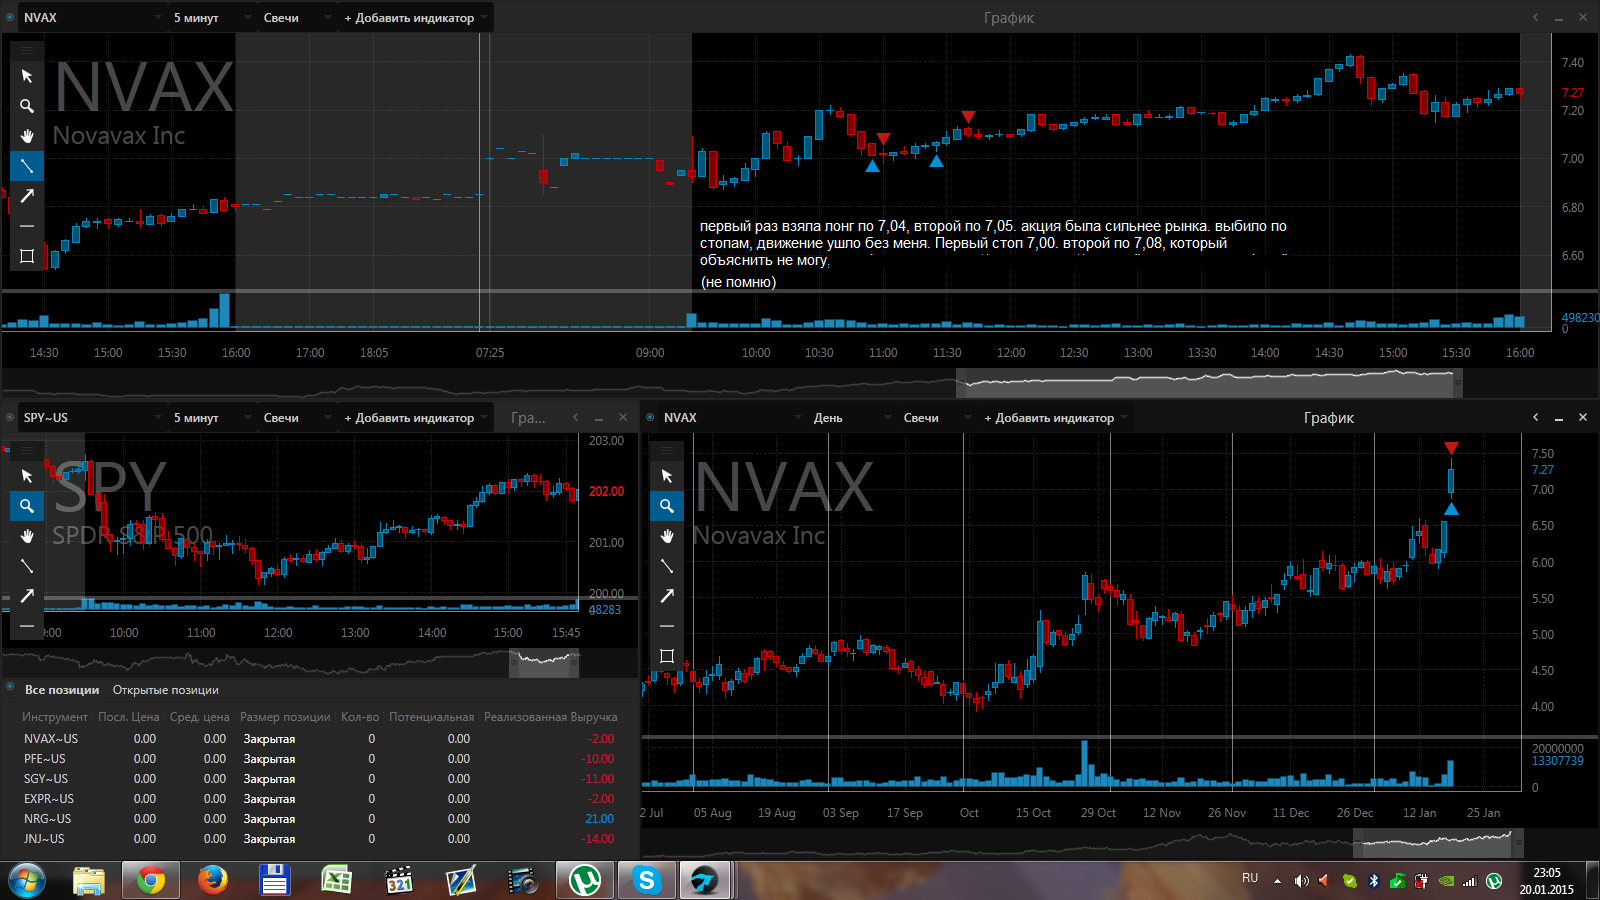Open uTorrent from taskbar
Viewport: 1600px width, 900px height.
click(x=585, y=880)
